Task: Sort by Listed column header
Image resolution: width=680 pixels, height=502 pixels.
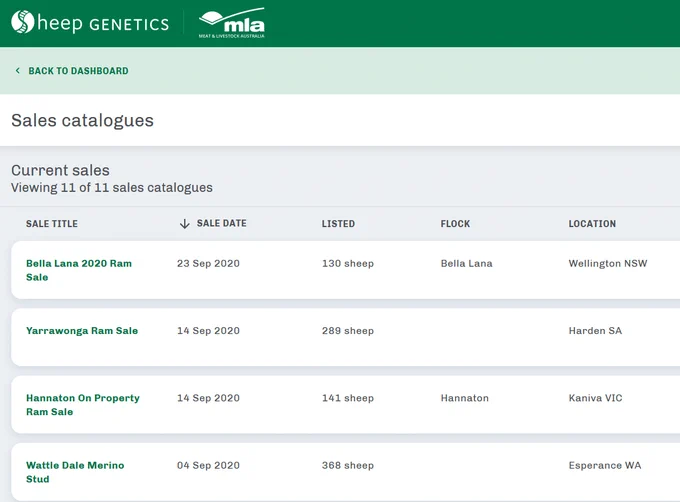Action: [338, 224]
